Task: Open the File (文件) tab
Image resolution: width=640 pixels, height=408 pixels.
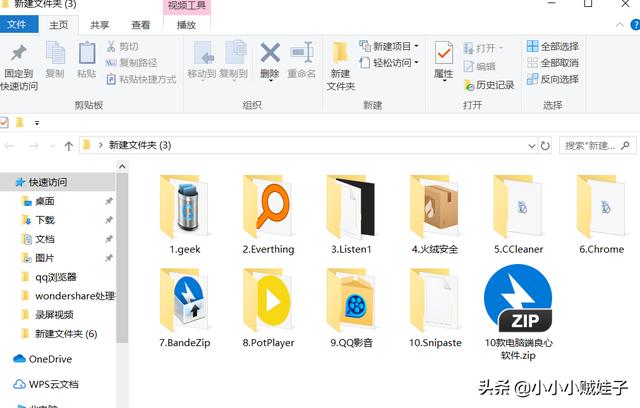Action: pyautogui.click(x=17, y=24)
